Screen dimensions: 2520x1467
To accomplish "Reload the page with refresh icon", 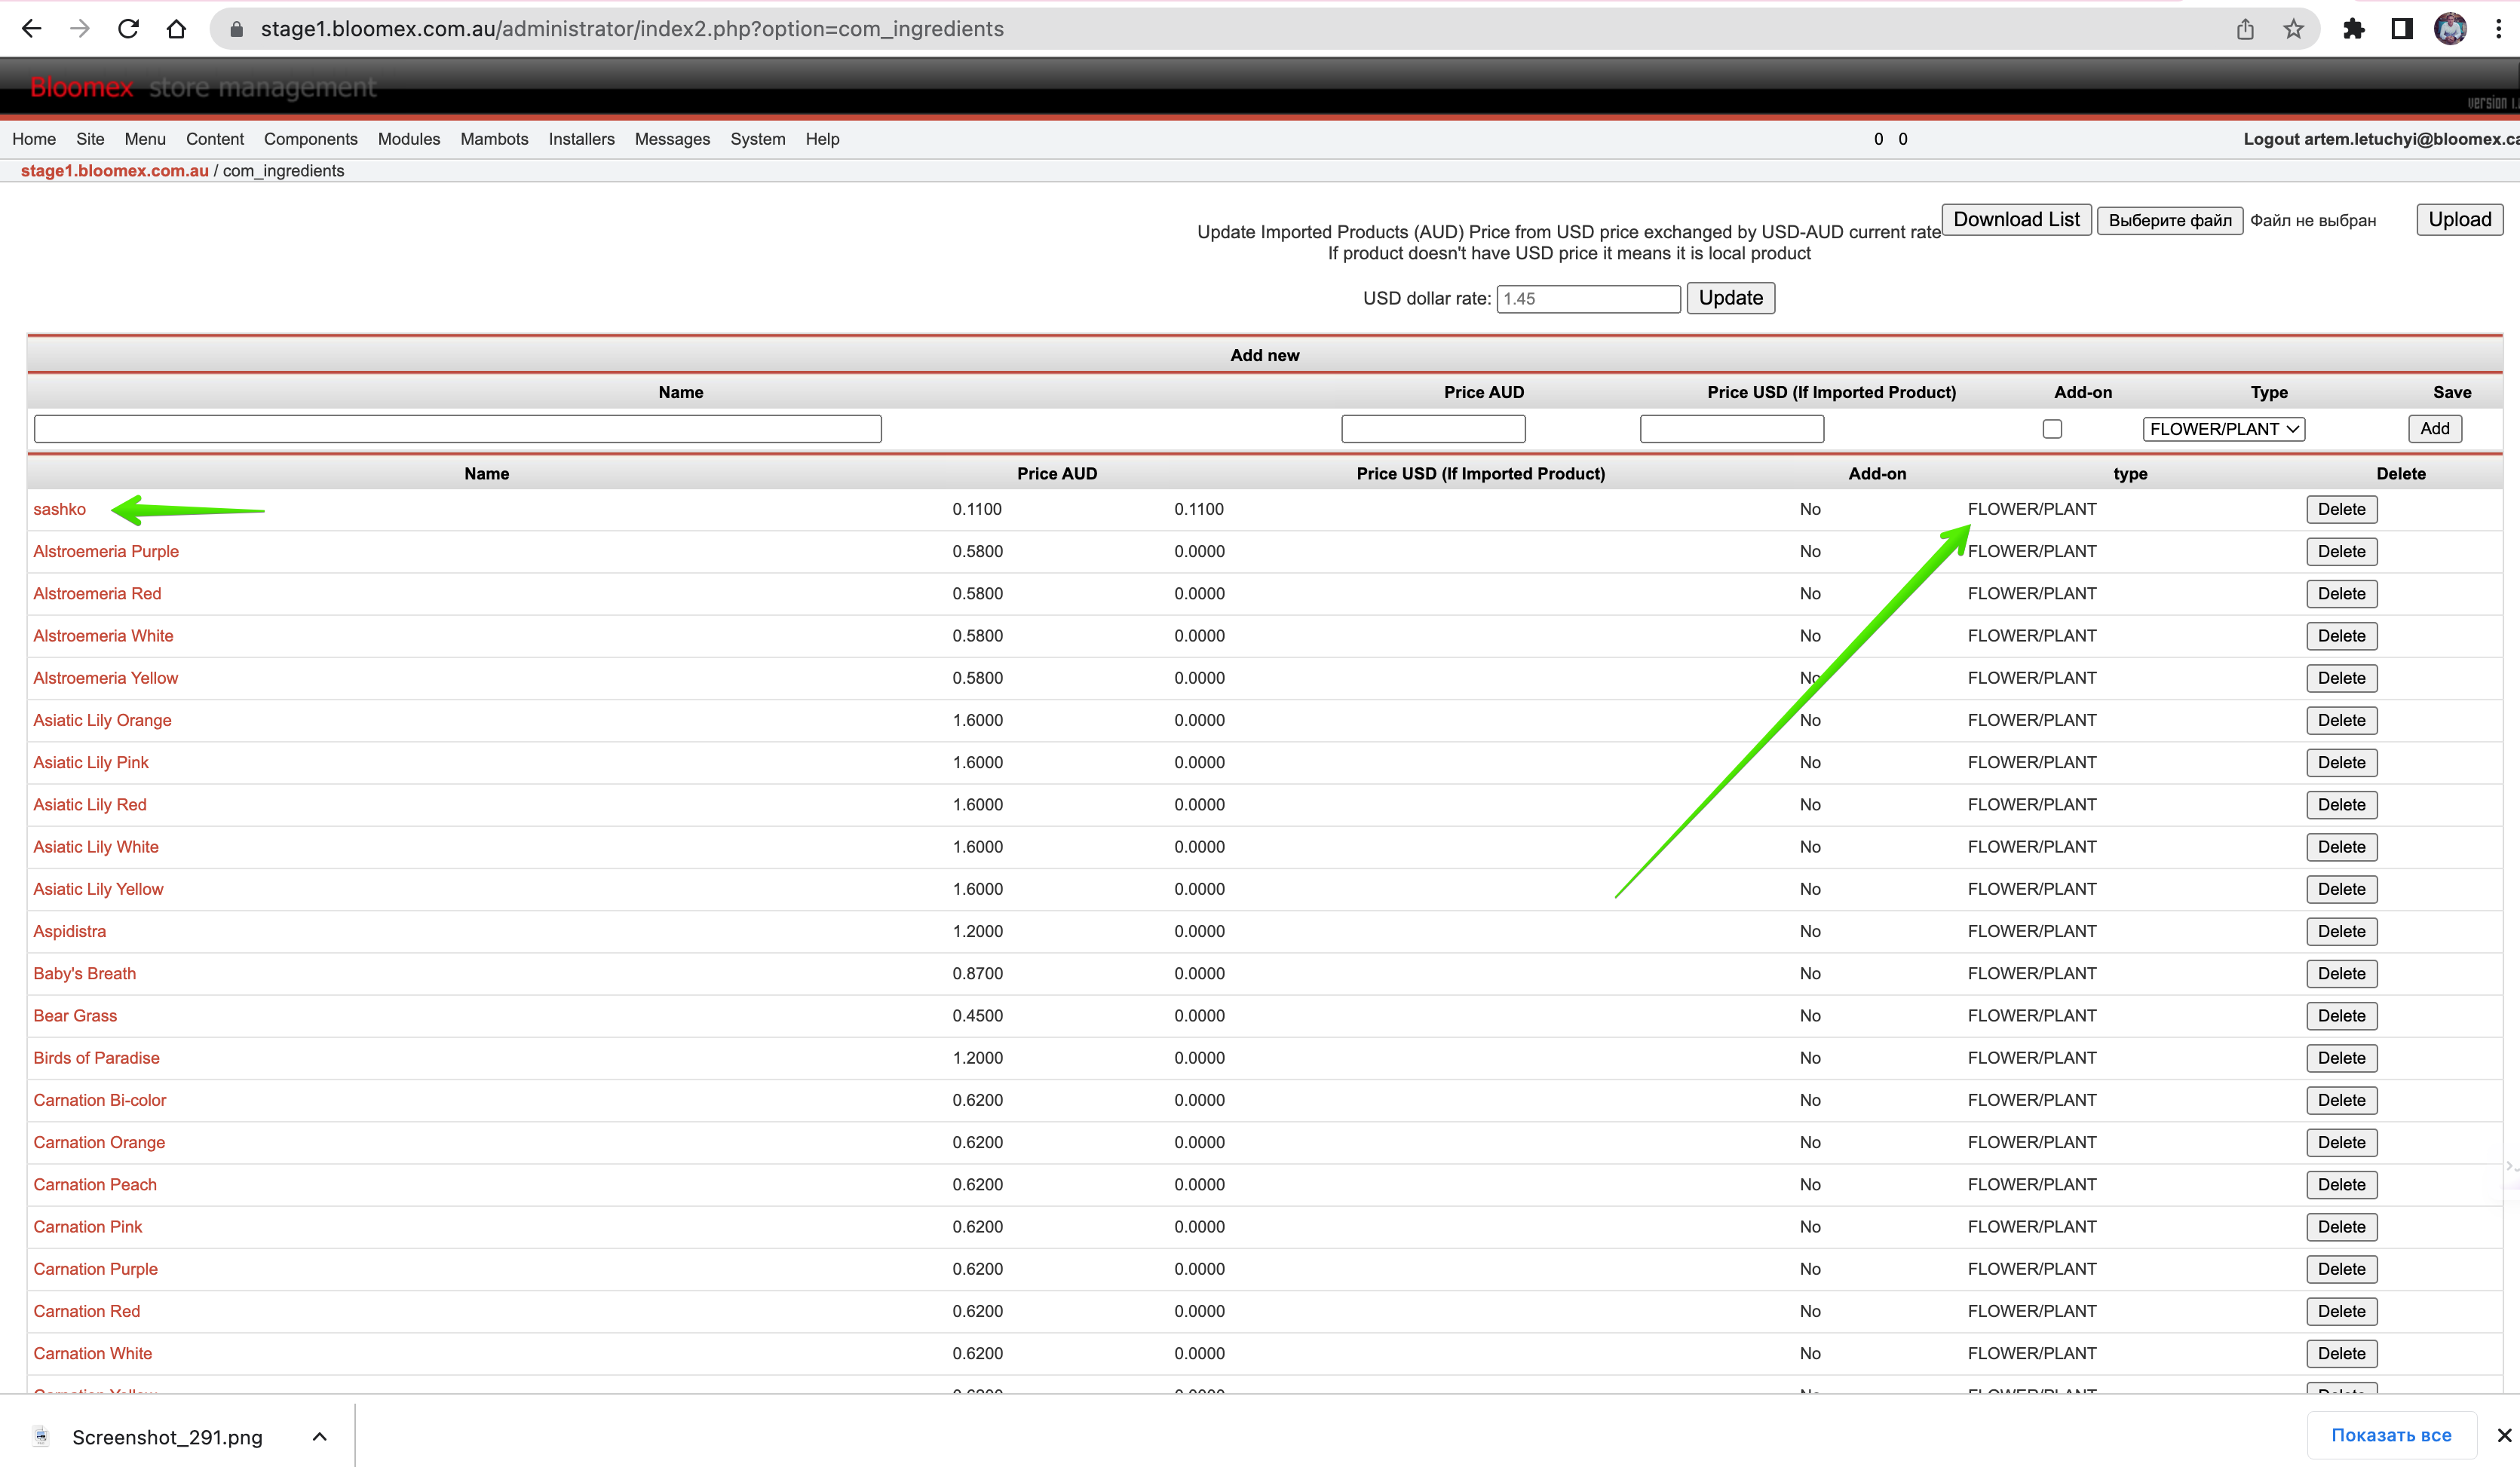I will tap(128, 29).
